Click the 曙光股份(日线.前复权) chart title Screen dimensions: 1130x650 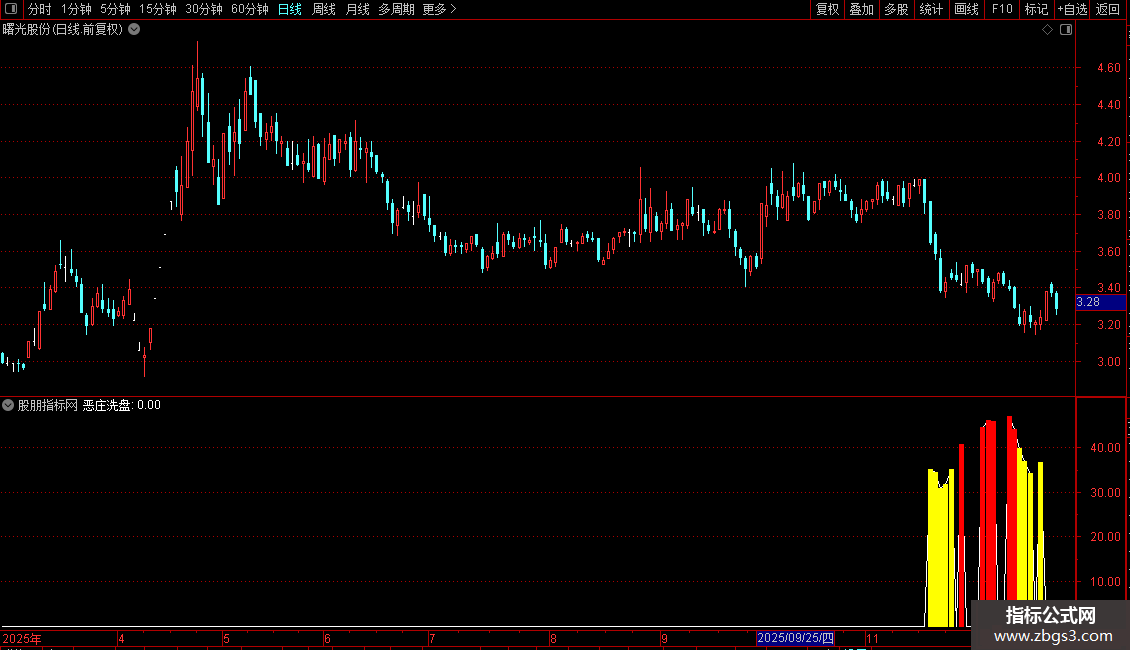click(63, 30)
